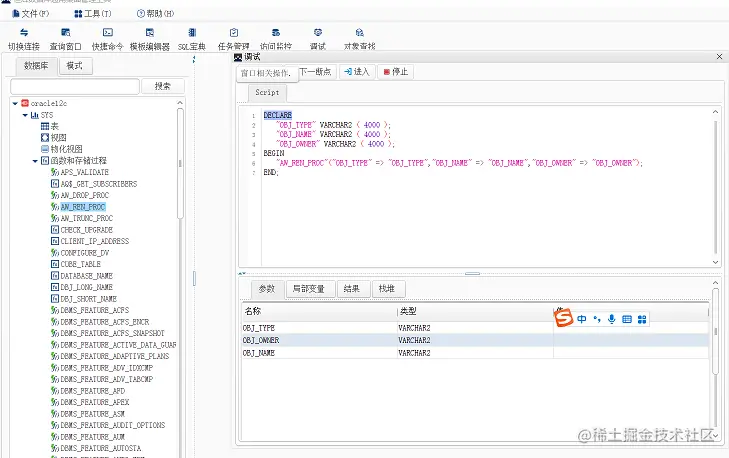The width and height of the screenshot is (729, 458).
Task: Open the 文件(F) menu
Action: (x=31, y=13)
